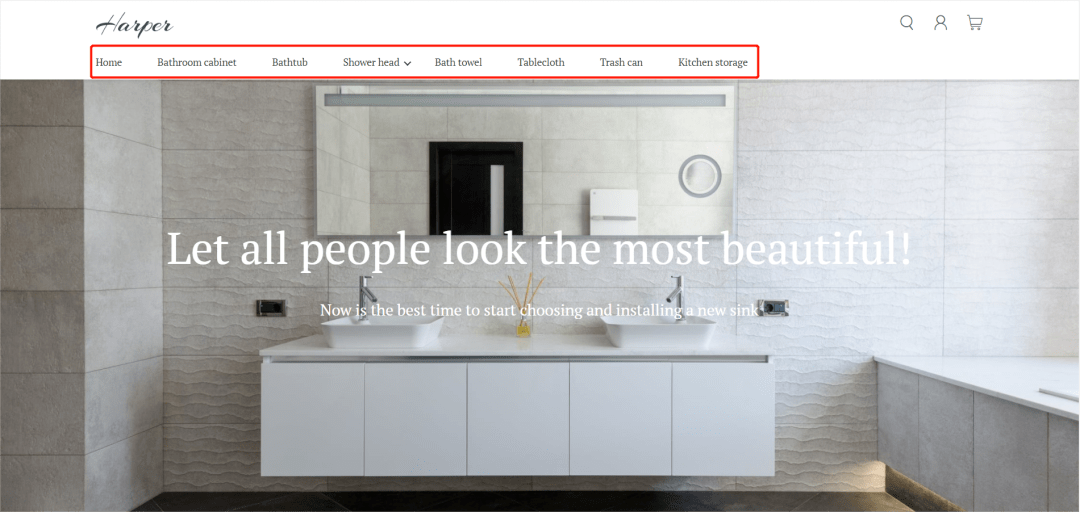Open the Bathroom cabinet category
The height and width of the screenshot is (512, 1080).
[x=196, y=62]
